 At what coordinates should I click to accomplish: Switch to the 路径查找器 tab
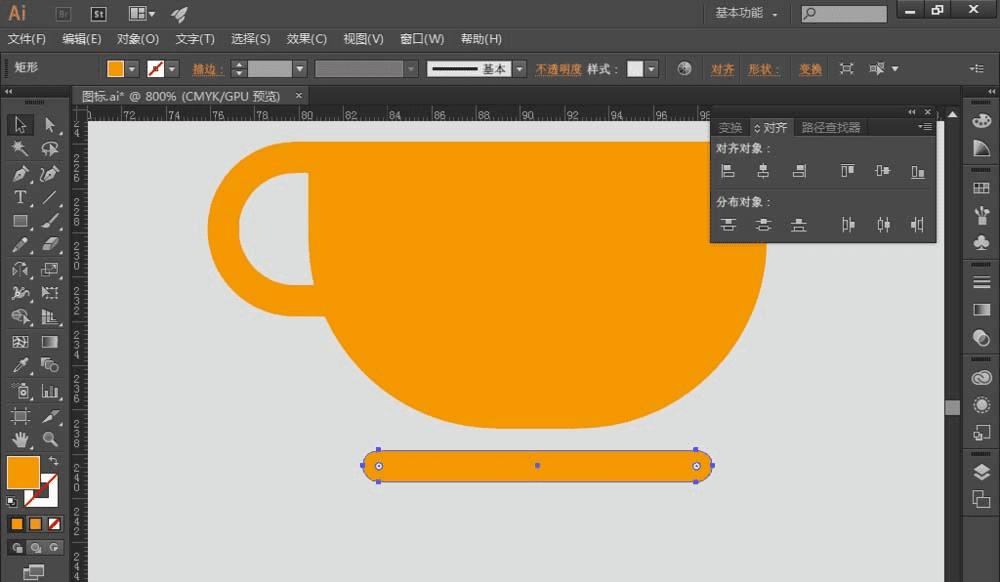(x=831, y=128)
